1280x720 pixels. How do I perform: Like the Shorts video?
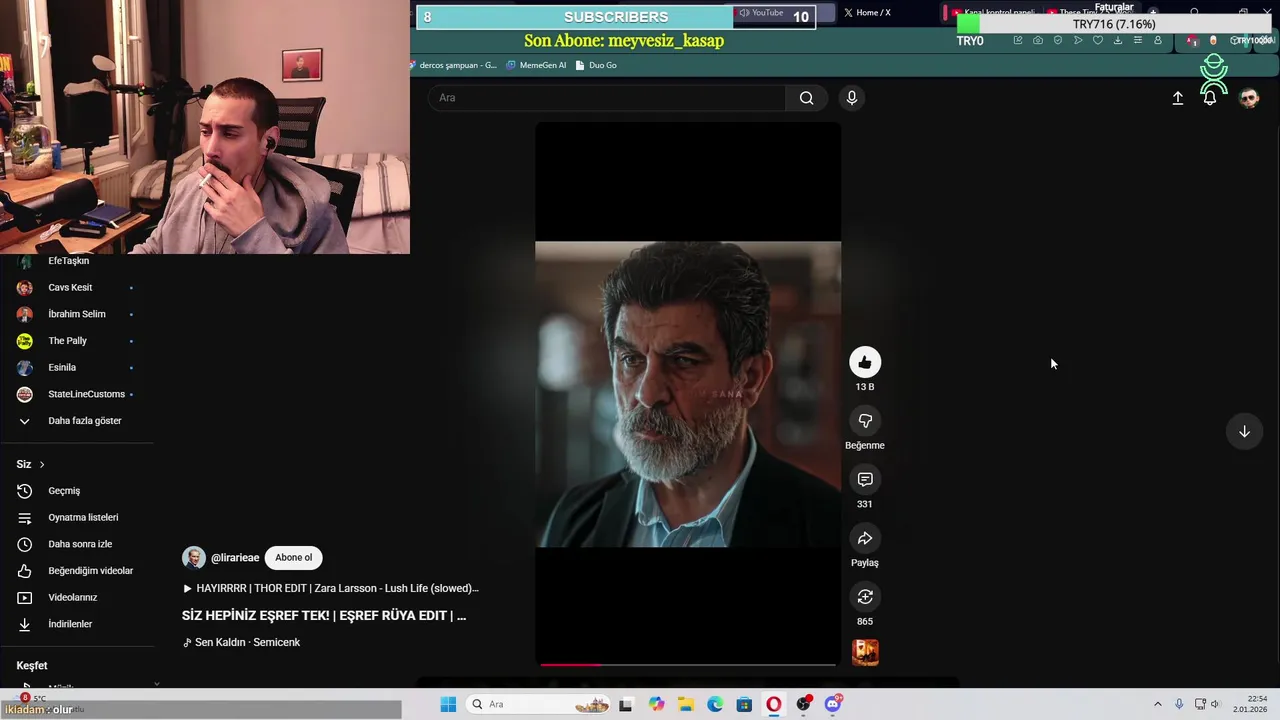coord(865,362)
